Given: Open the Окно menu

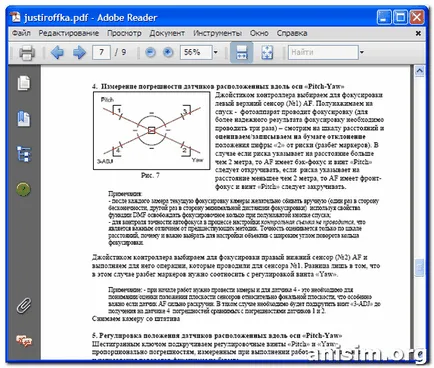Looking at the screenshot, I should click(259, 33).
